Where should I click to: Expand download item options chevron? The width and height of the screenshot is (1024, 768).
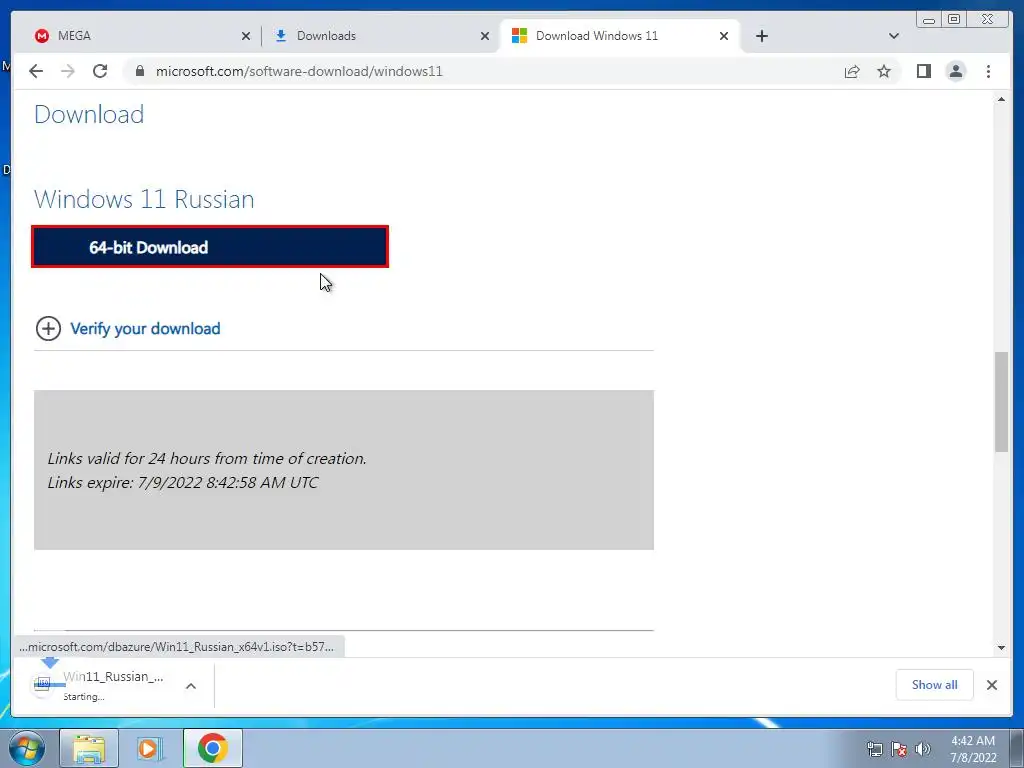(191, 686)
